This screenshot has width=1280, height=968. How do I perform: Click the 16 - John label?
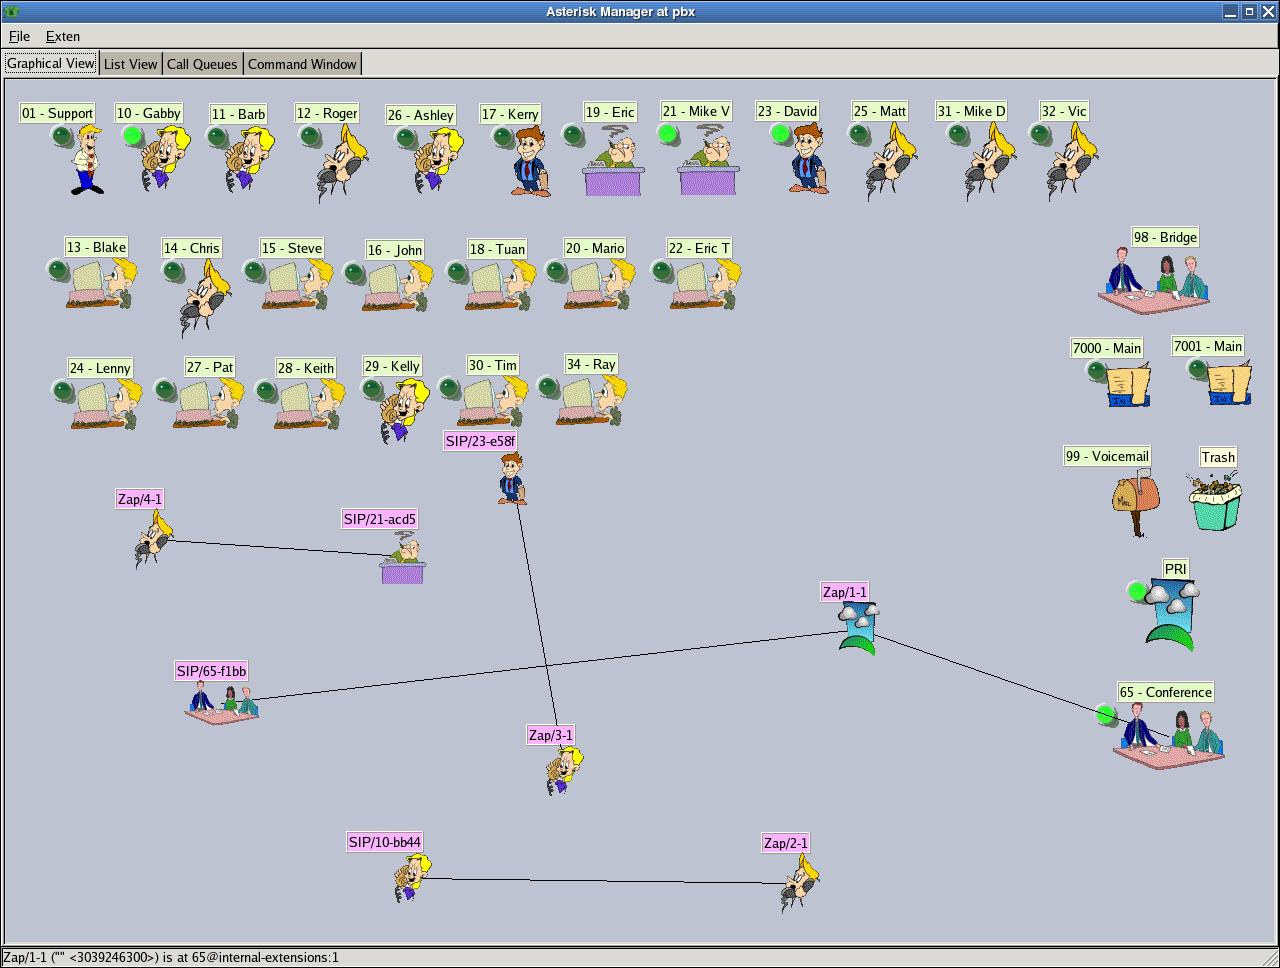pos(394,250)
